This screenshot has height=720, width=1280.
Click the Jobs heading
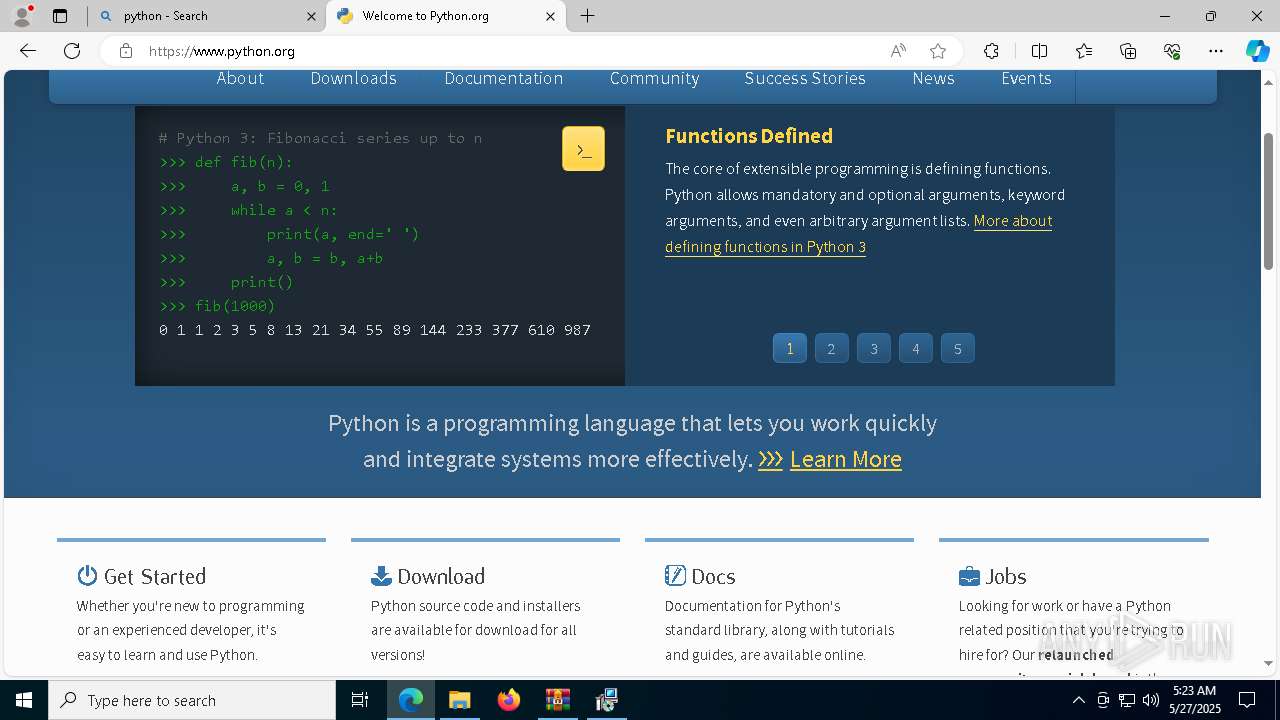pos(1006,576)
